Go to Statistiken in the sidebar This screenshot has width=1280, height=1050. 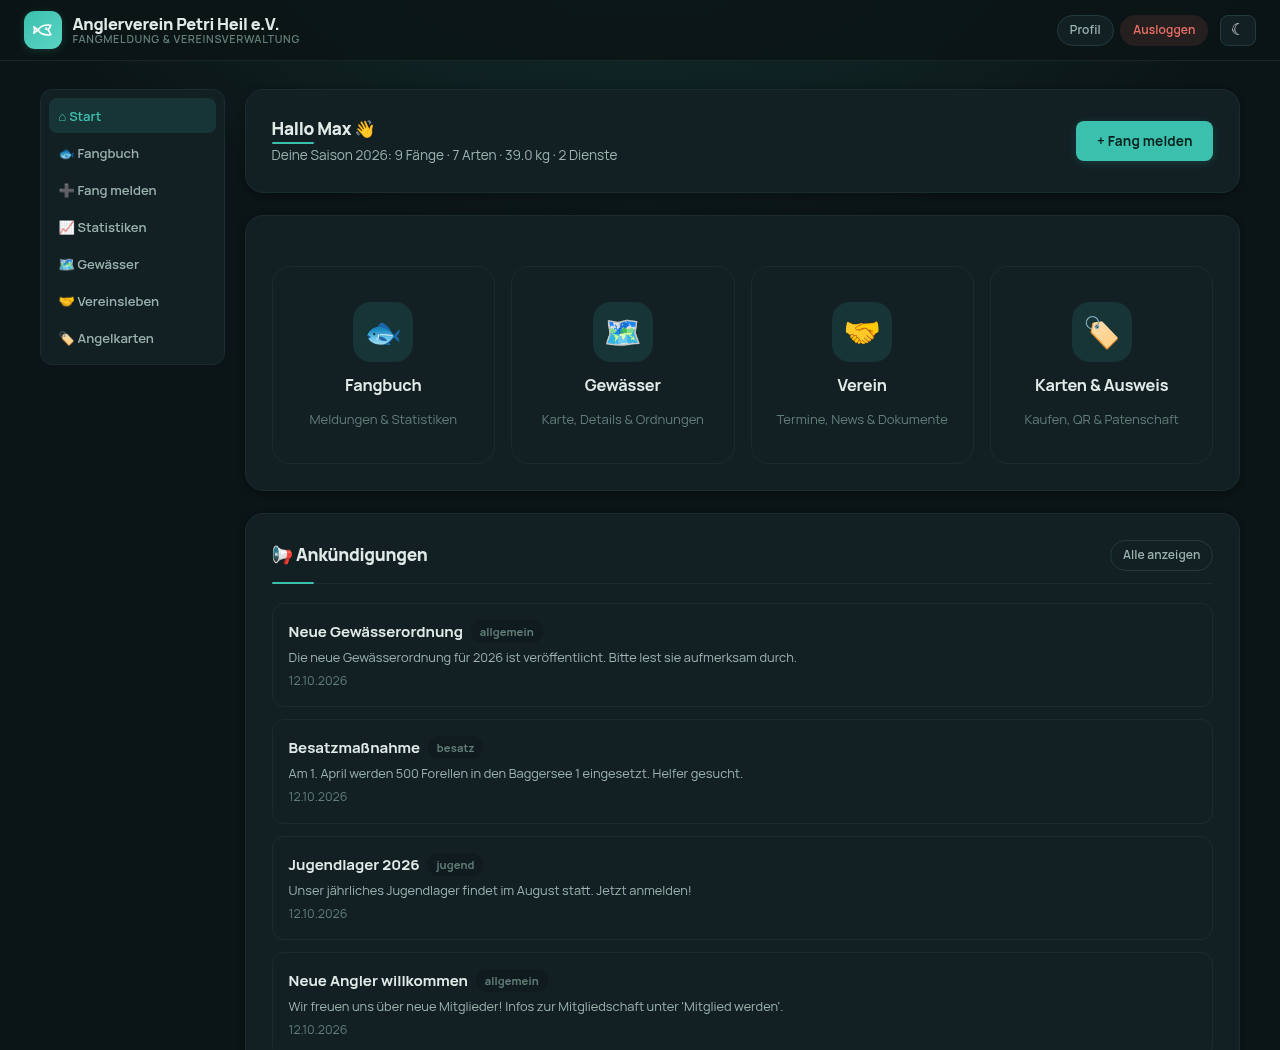tap(132, 227)
